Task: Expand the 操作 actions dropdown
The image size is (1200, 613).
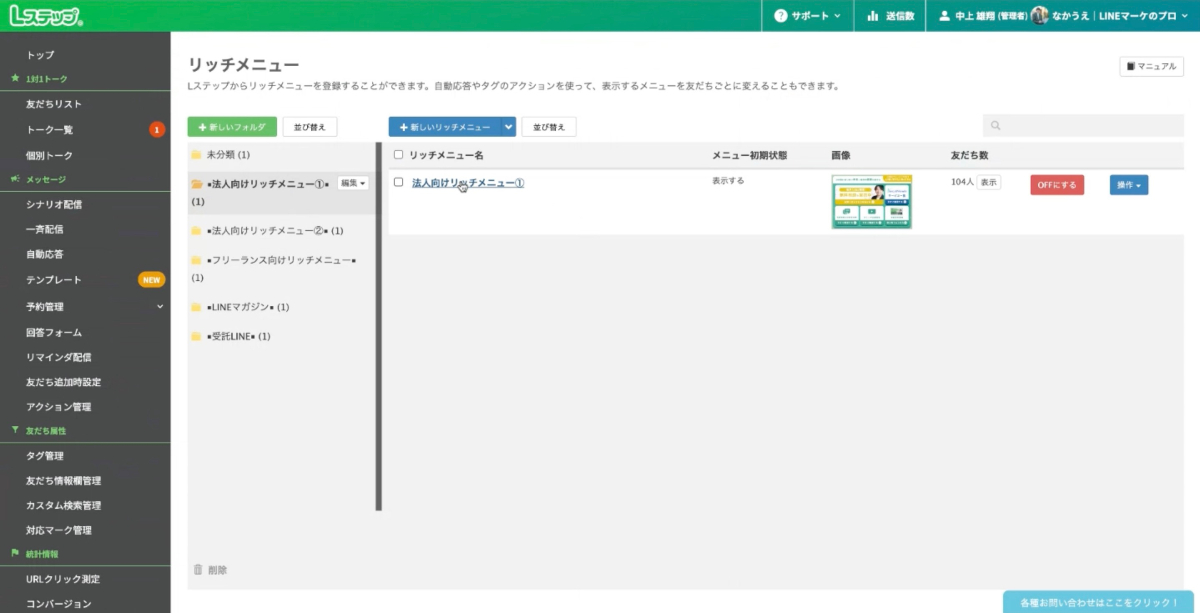Action: pos(1128,184)
